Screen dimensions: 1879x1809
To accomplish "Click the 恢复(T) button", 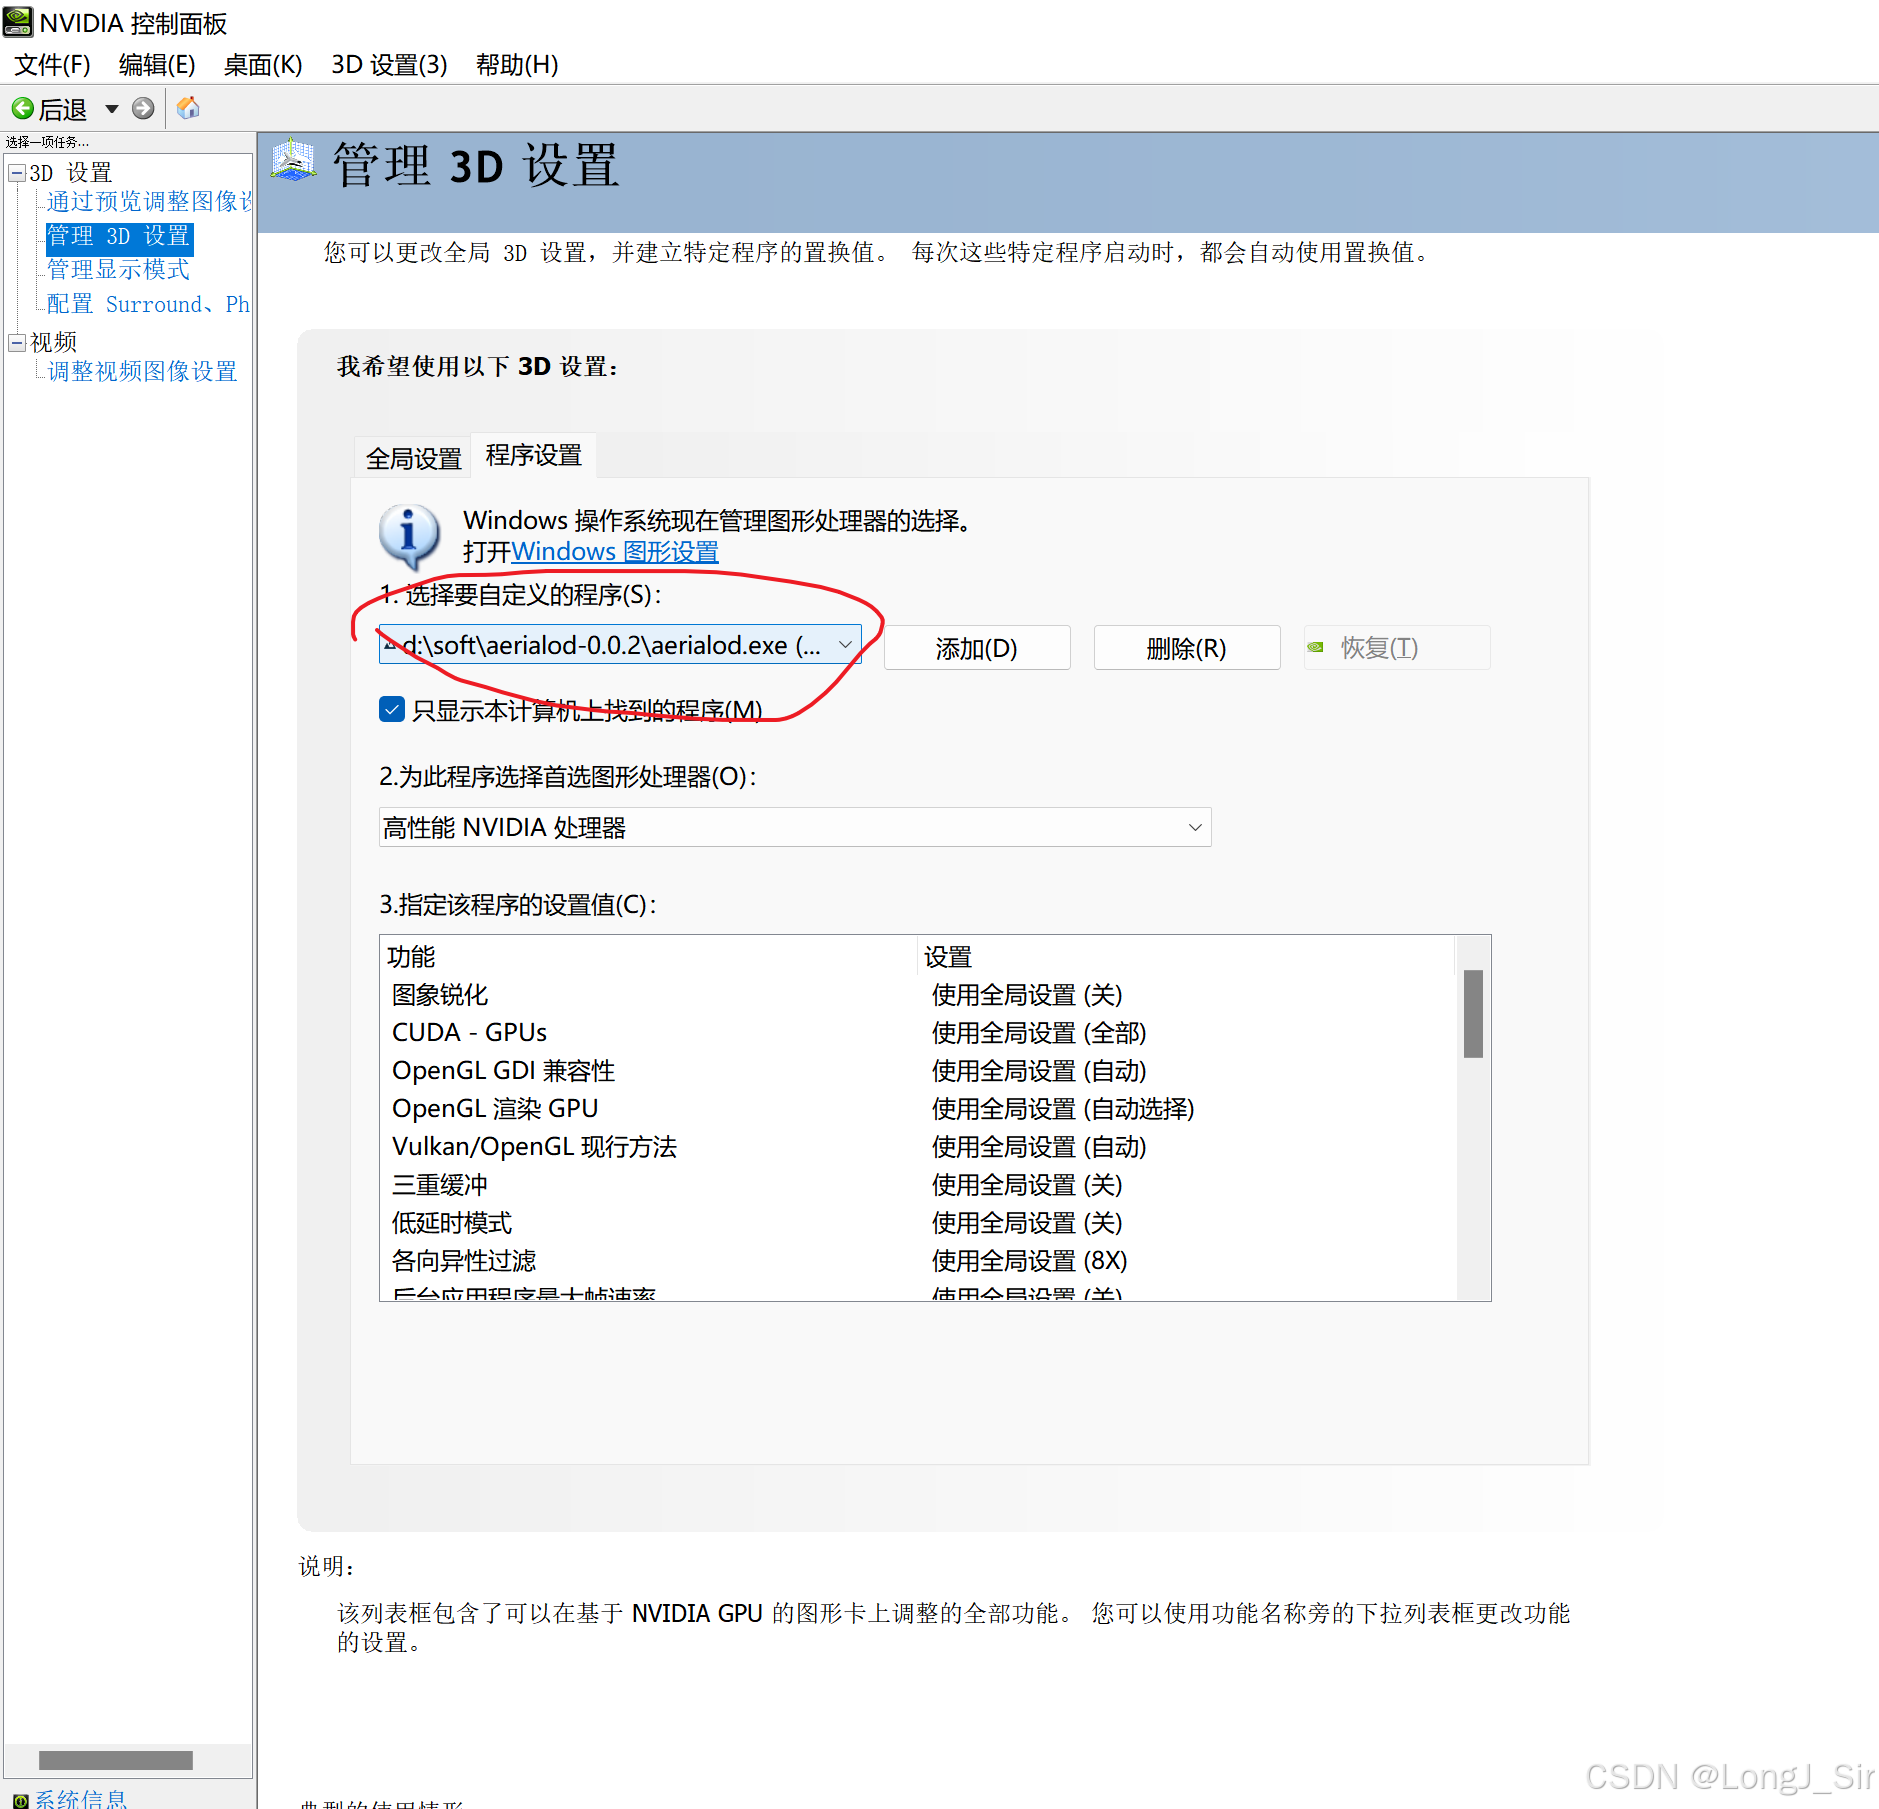I will point(1397,648).
